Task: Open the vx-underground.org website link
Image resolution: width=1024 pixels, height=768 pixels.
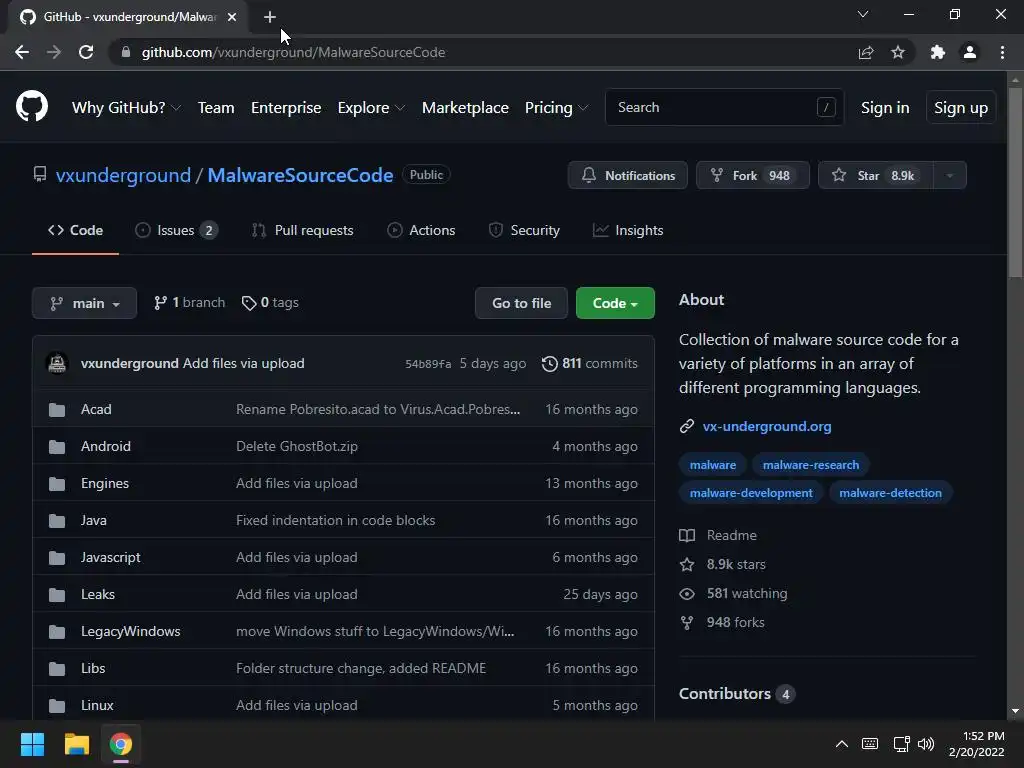Action: click(x=767, y=426)
